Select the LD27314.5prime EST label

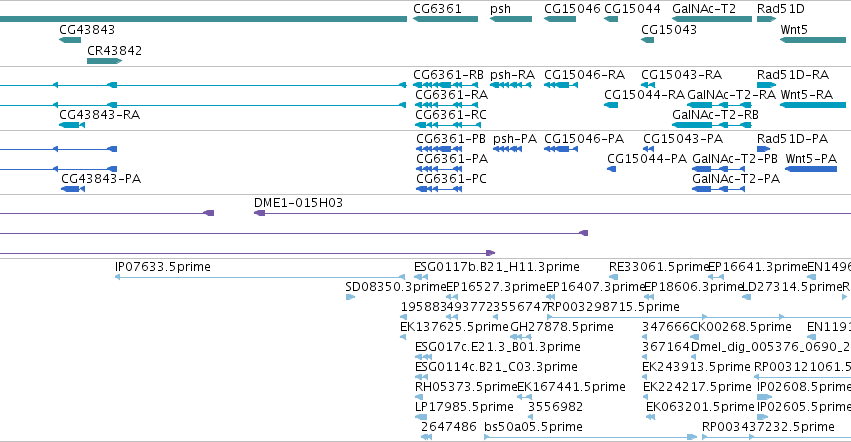tap(791, 287)
